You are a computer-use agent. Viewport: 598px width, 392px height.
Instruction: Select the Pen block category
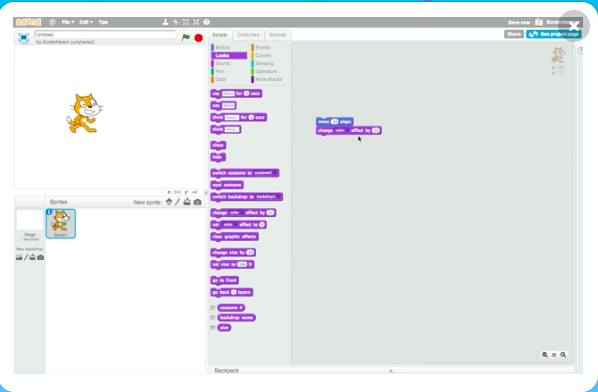228,71
